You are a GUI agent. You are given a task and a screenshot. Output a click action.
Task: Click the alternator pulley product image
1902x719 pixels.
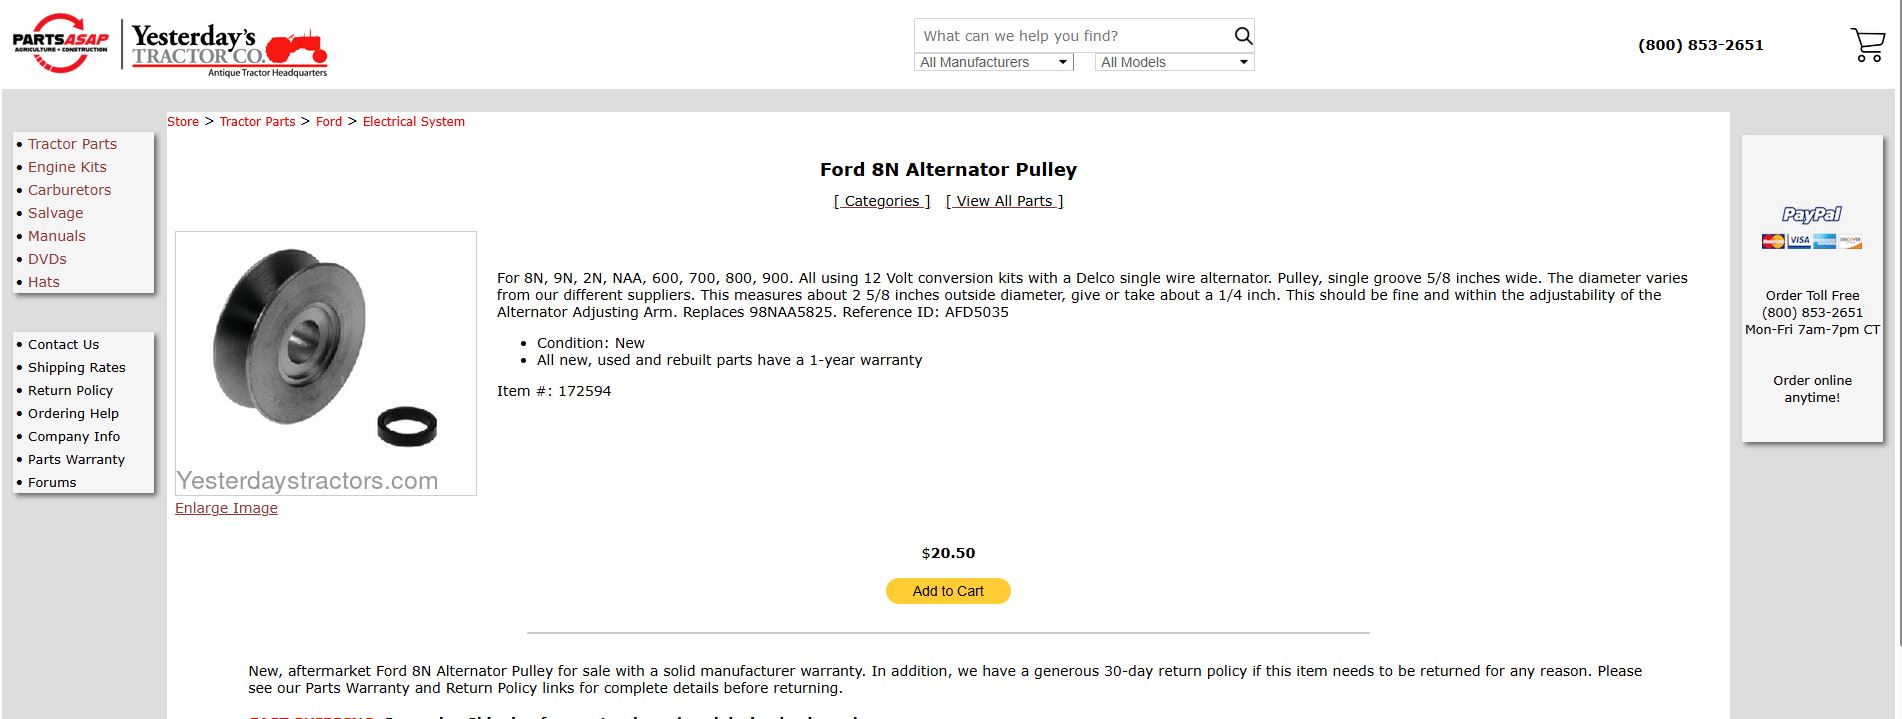click(x=326, y=363)
